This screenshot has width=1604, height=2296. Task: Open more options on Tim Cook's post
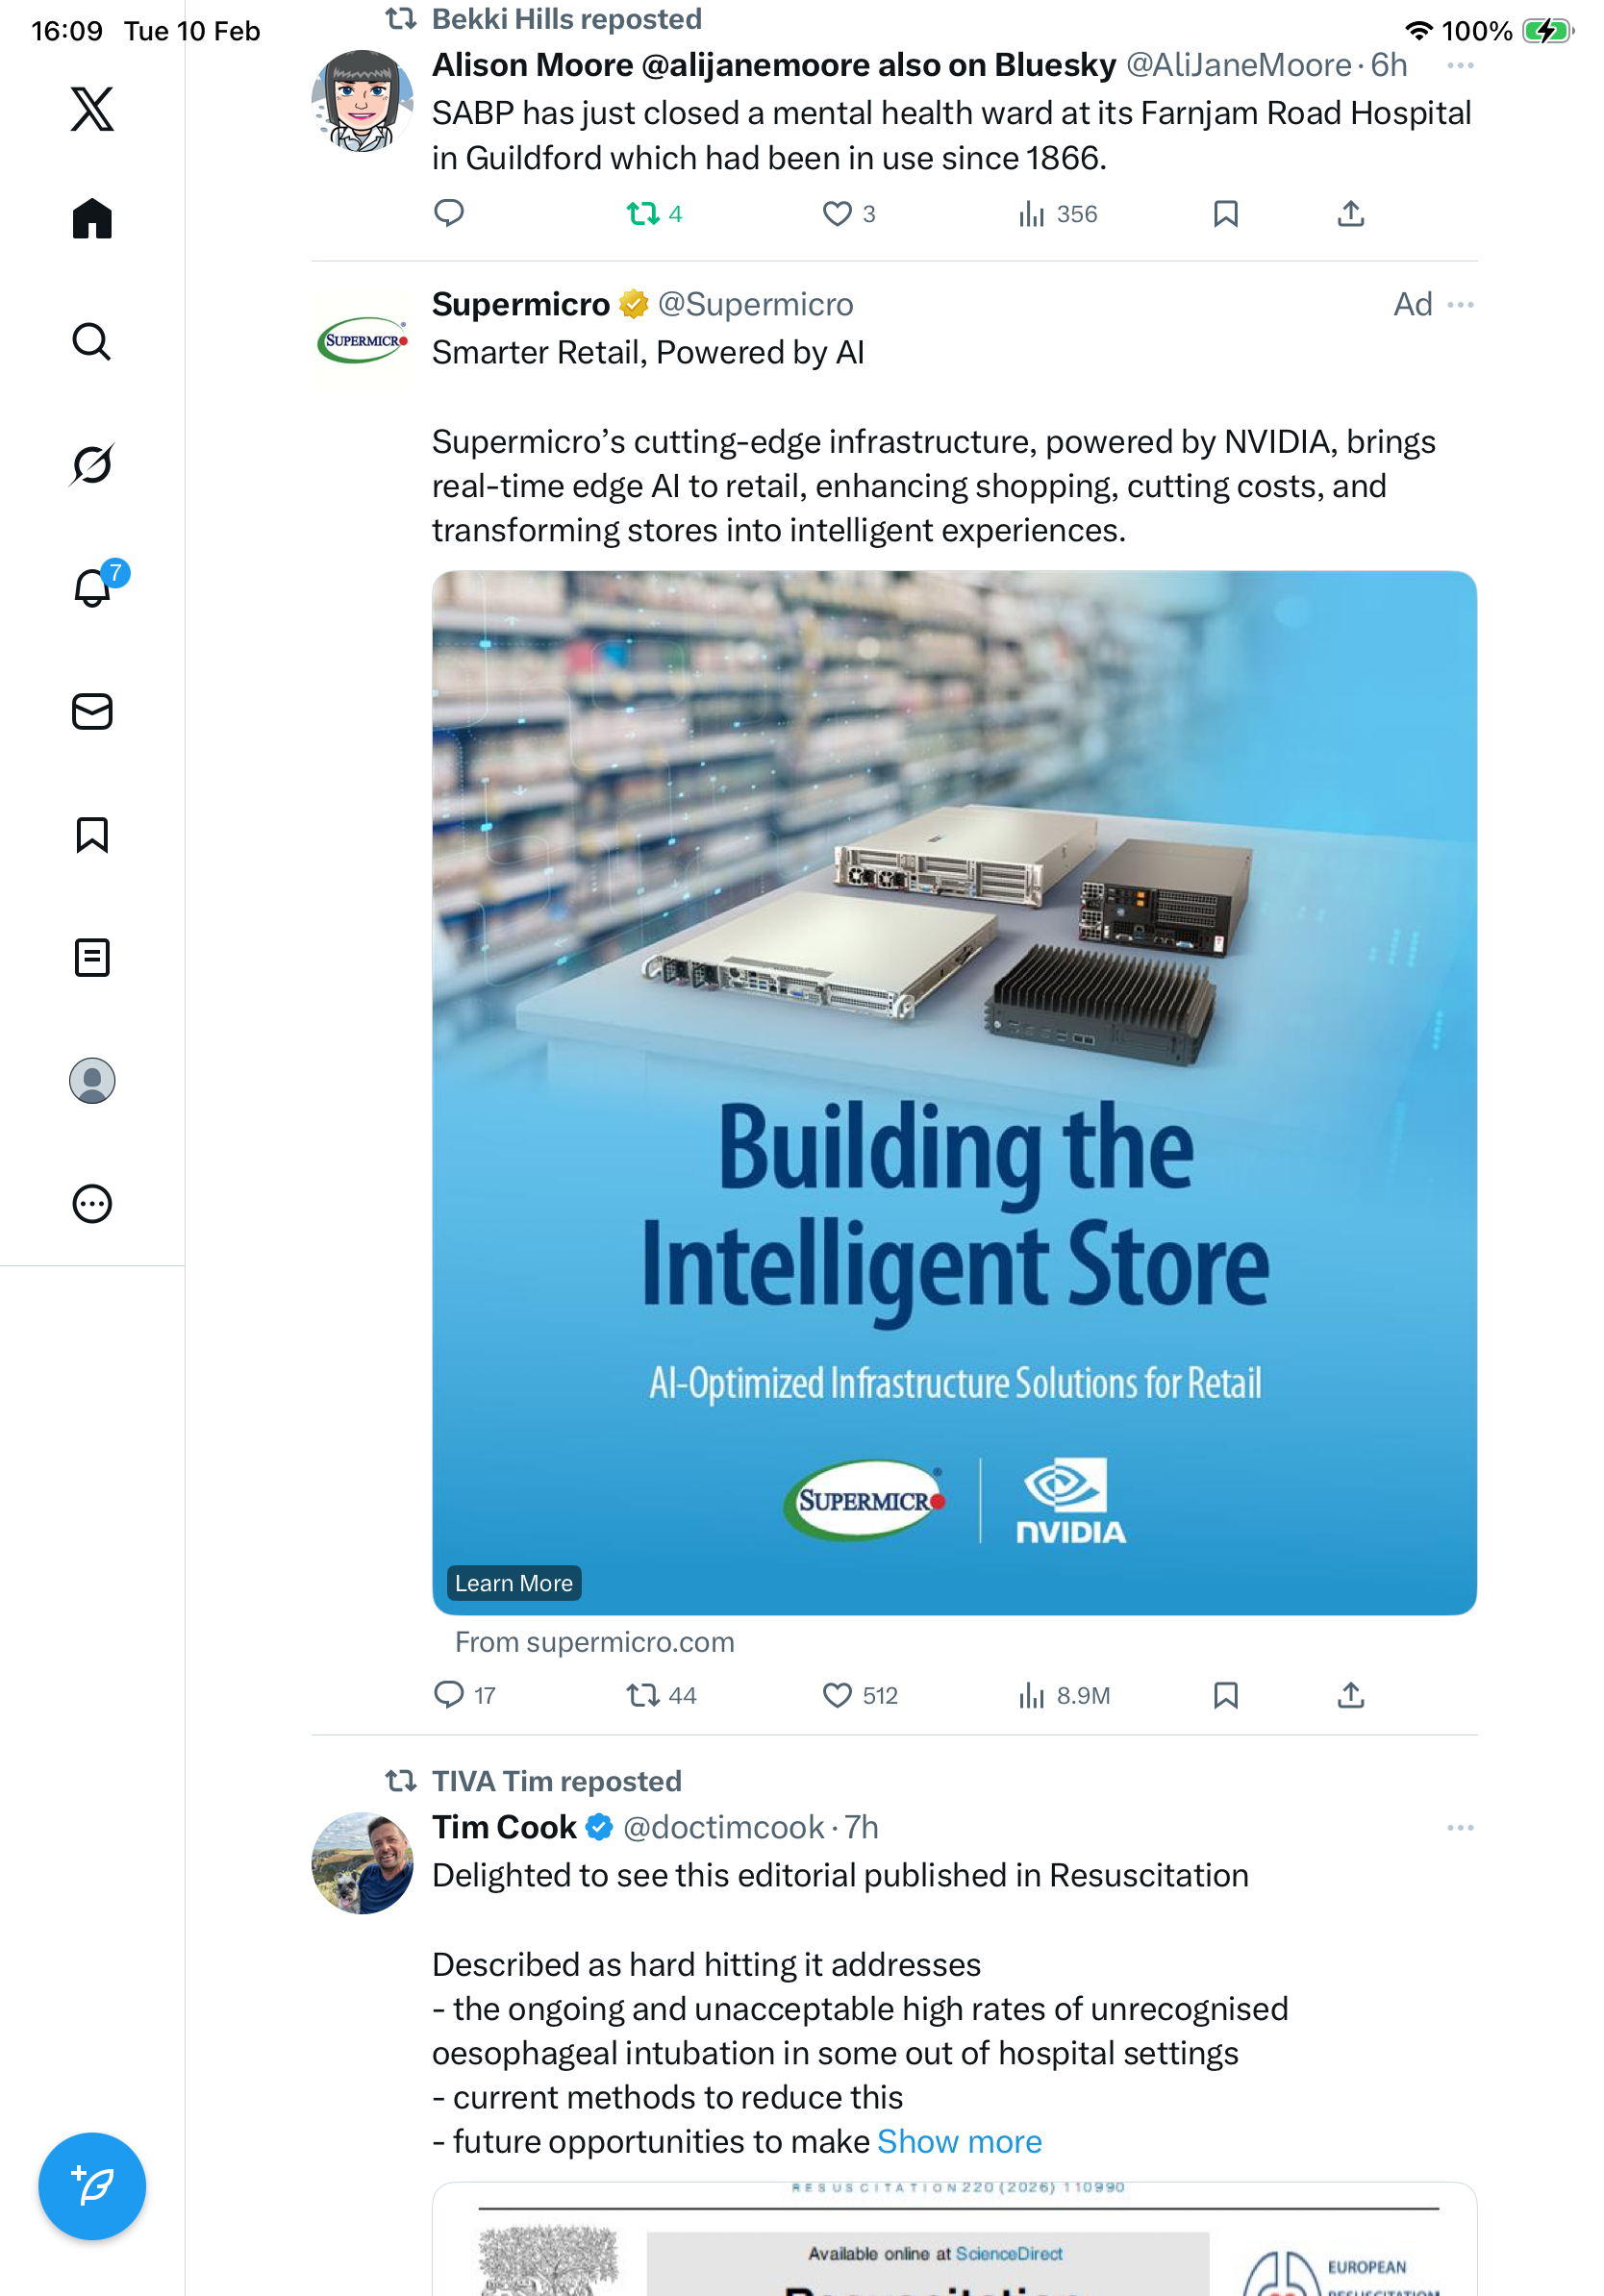1460,1828
